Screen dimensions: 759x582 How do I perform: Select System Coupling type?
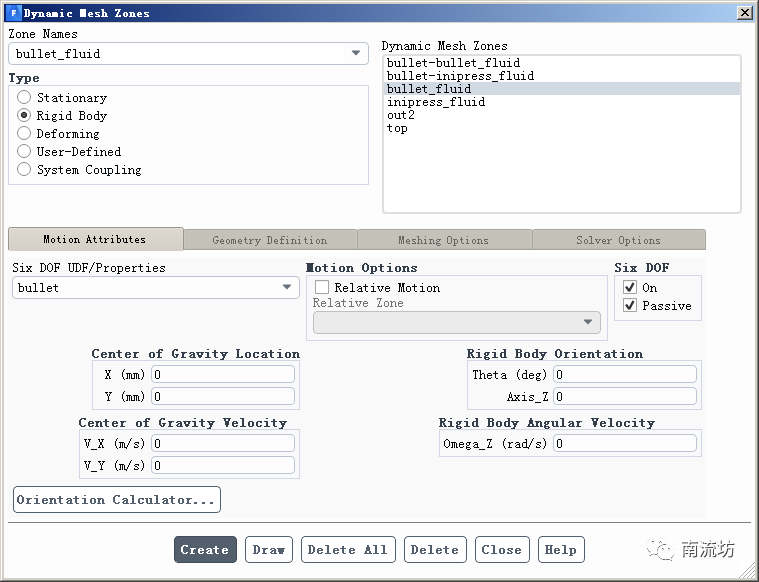(x=25, y=170)
